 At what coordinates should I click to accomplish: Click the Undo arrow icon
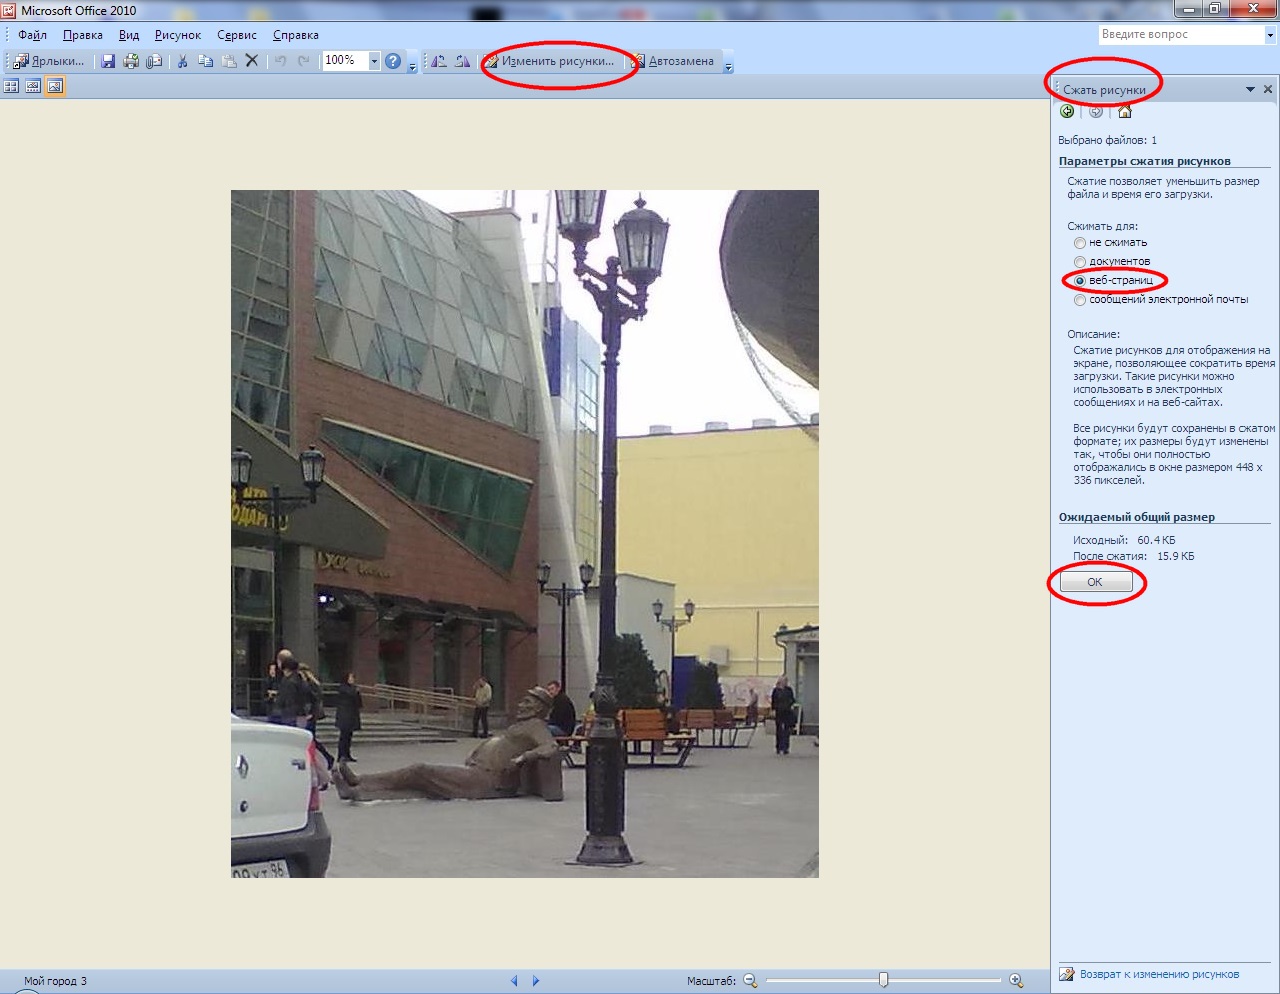[x=281, y=61]
